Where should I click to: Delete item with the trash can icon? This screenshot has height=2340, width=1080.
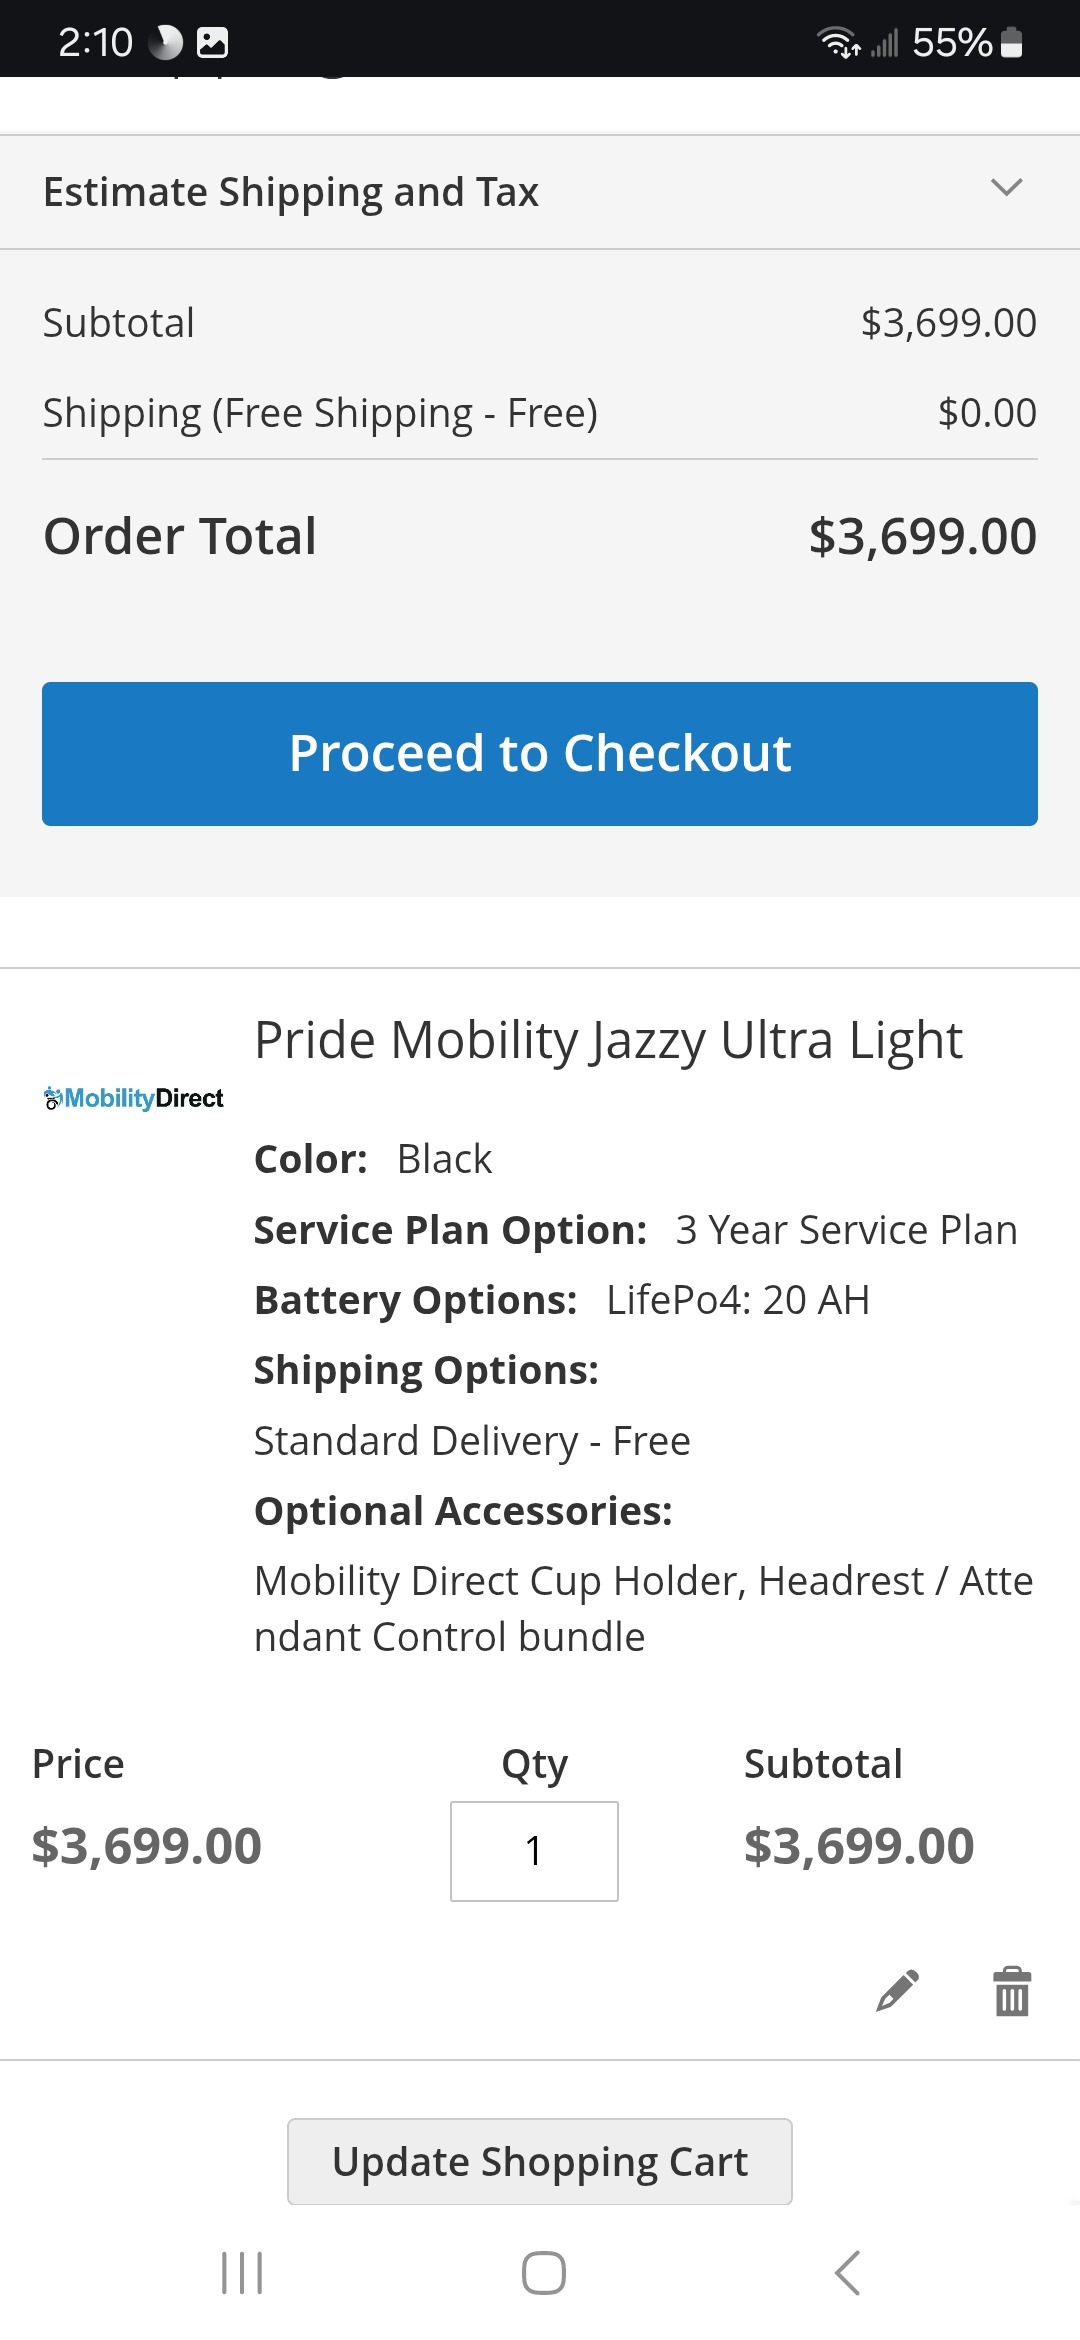click(x=1011, y=1991)
